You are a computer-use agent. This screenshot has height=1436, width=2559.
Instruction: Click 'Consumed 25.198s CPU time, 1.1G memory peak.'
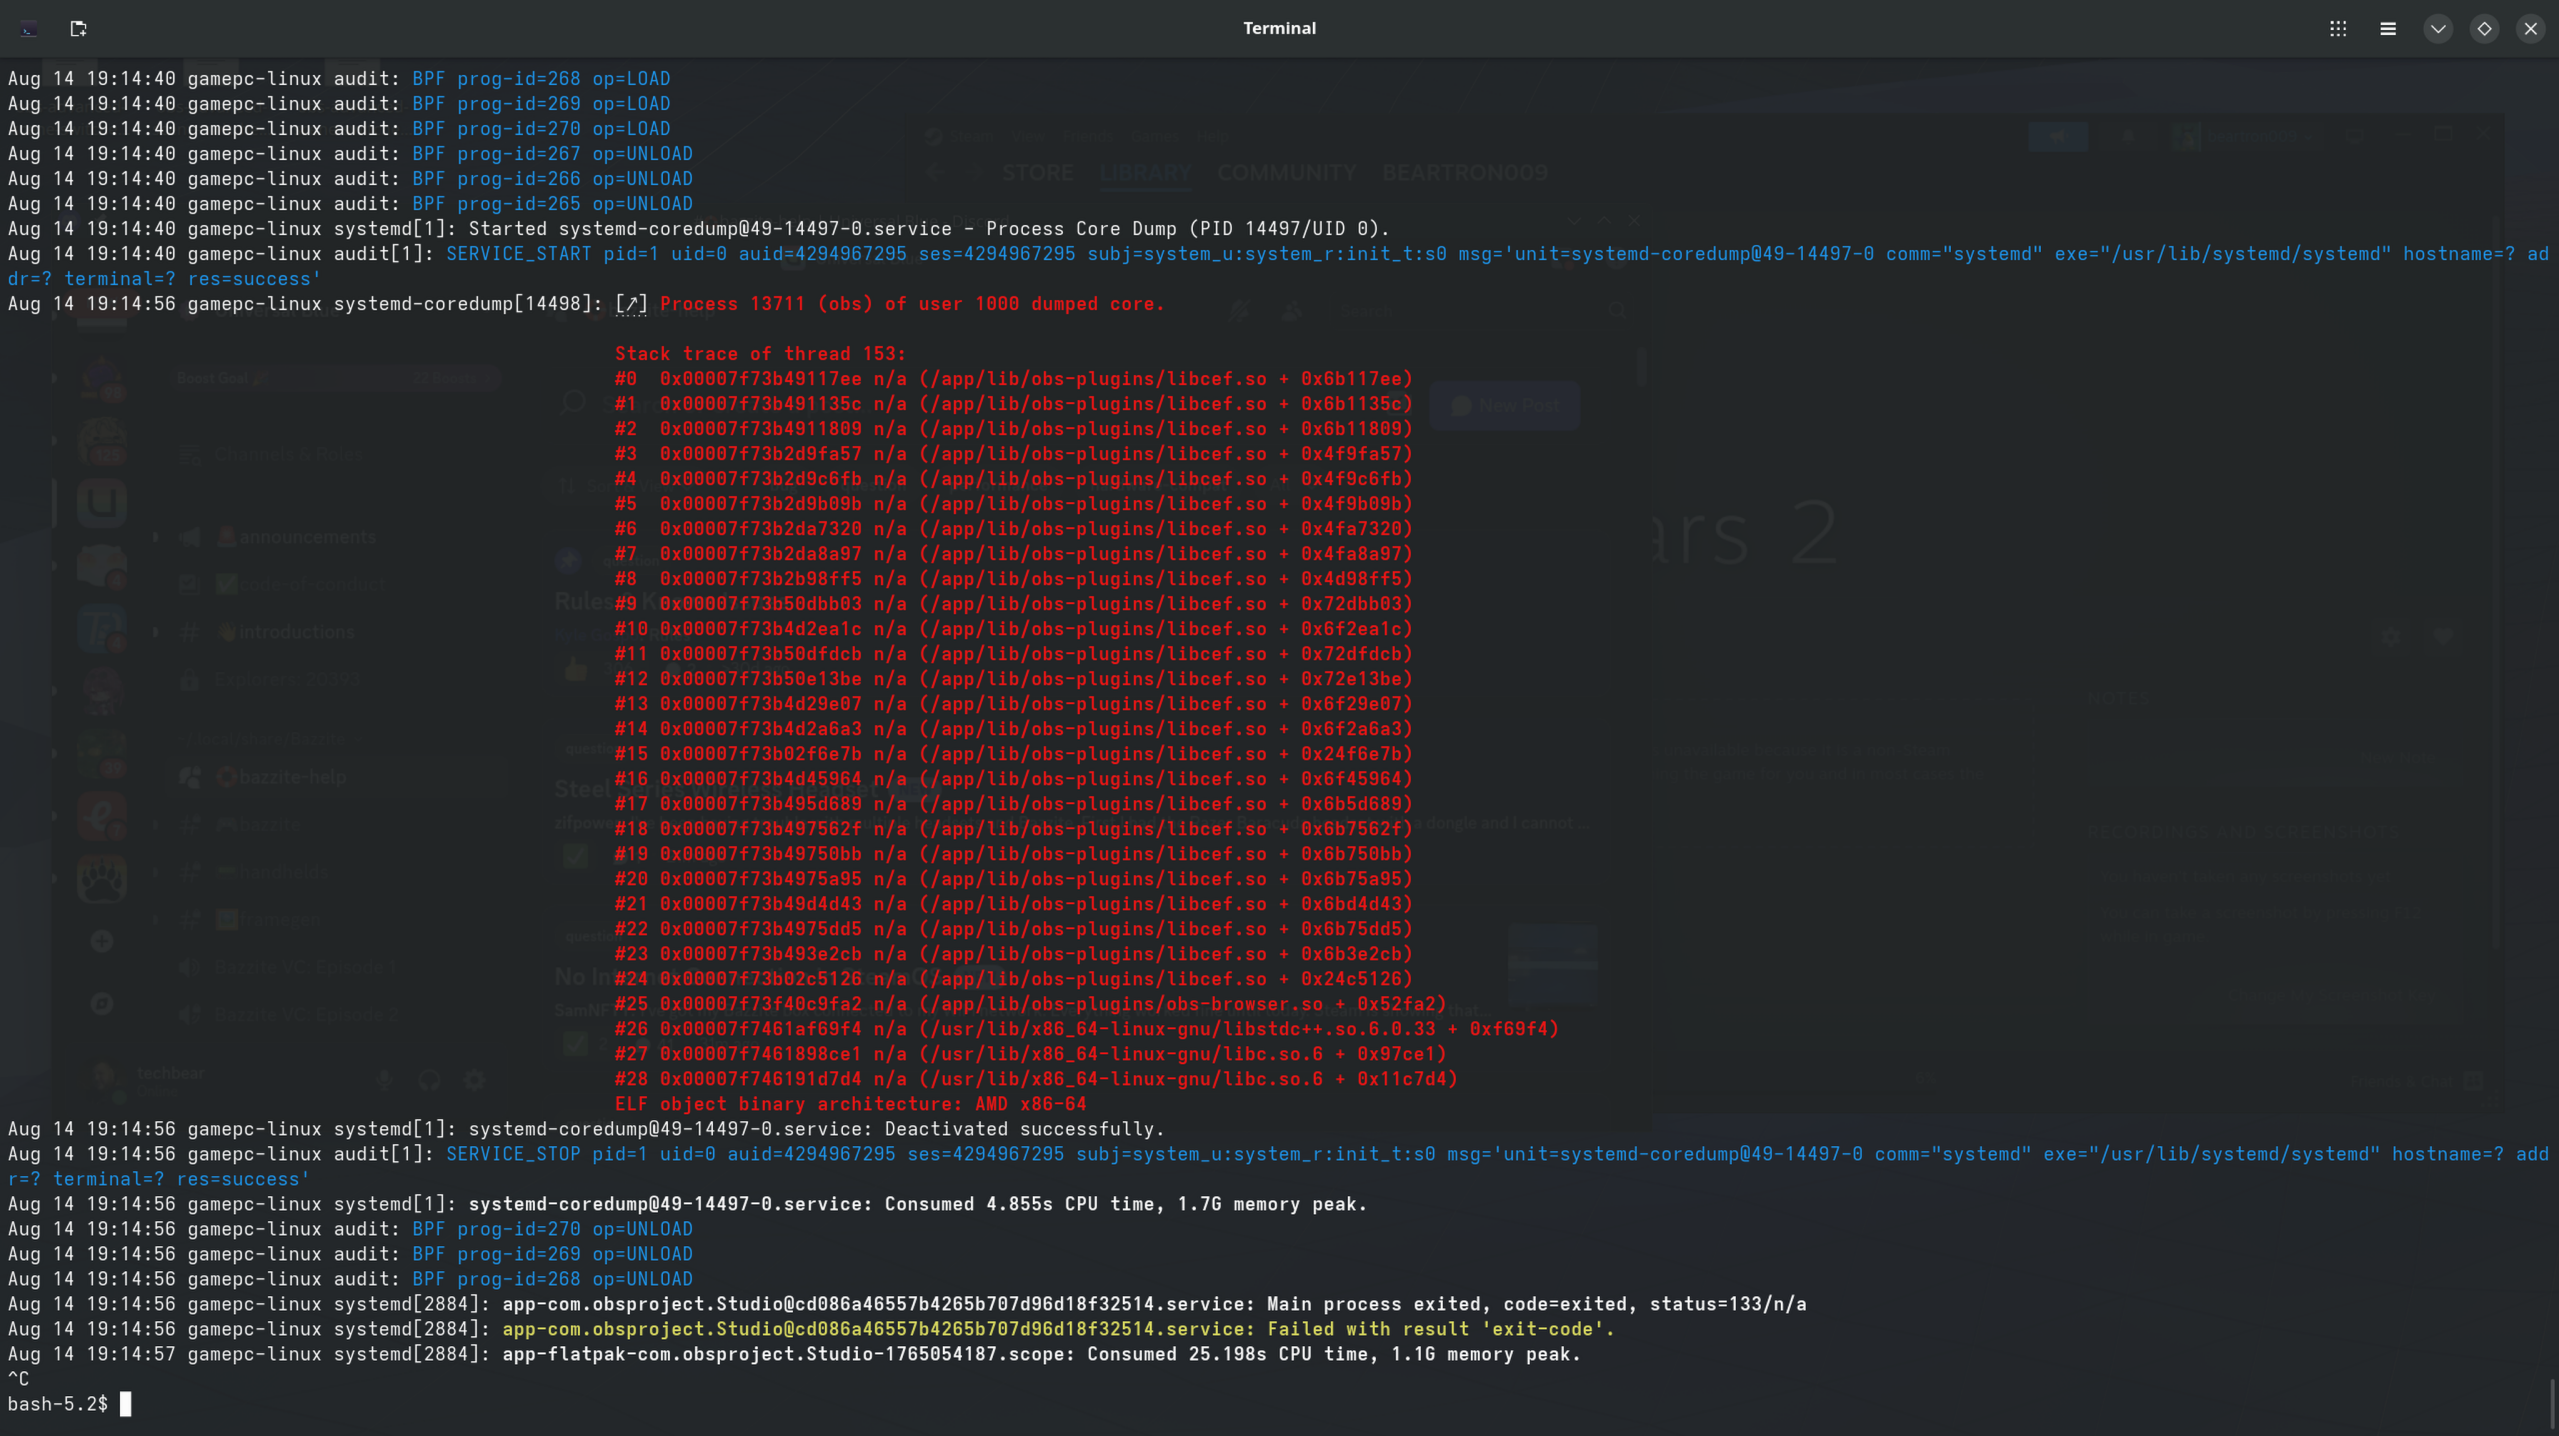tap(1334, 1354)
